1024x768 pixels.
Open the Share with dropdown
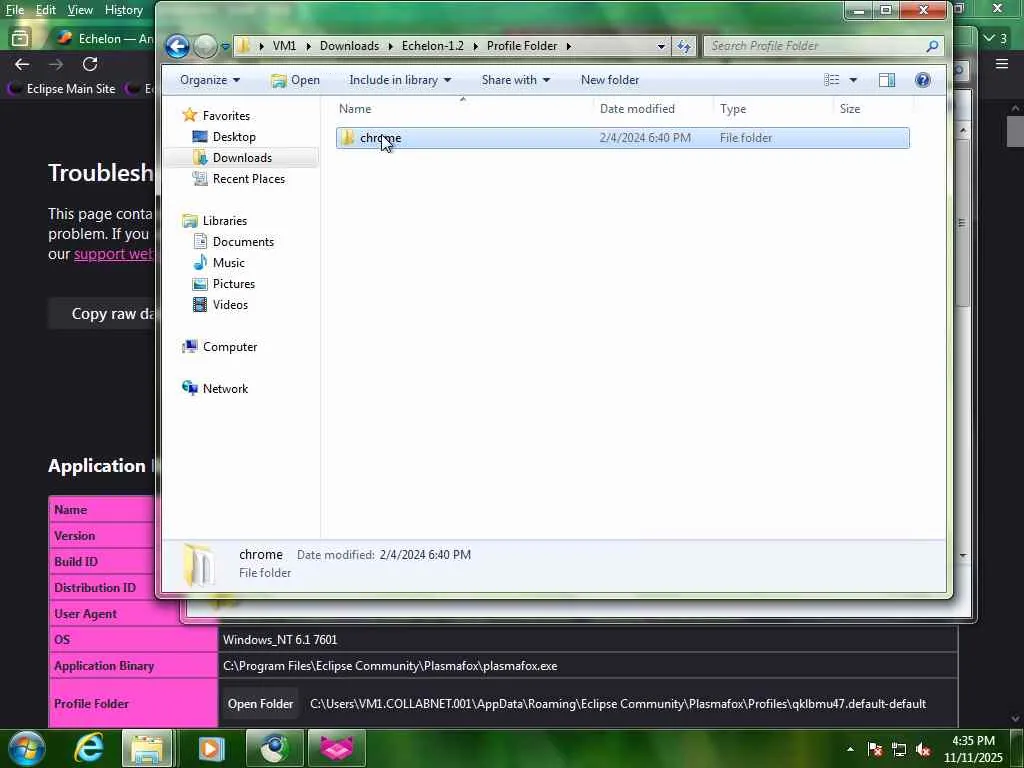click(x=515, y=80)
